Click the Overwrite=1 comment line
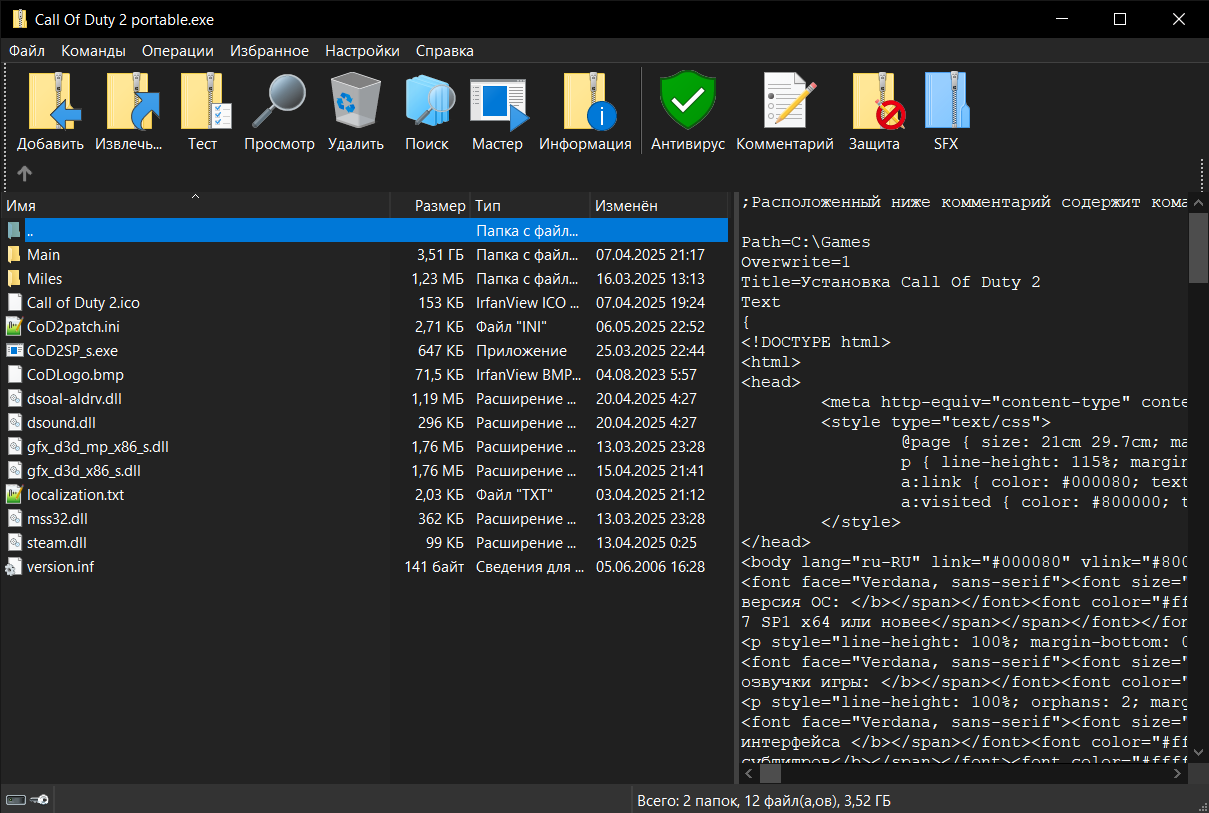Image resolution: width=1209 pixels, height=813 pixels. 796,262
